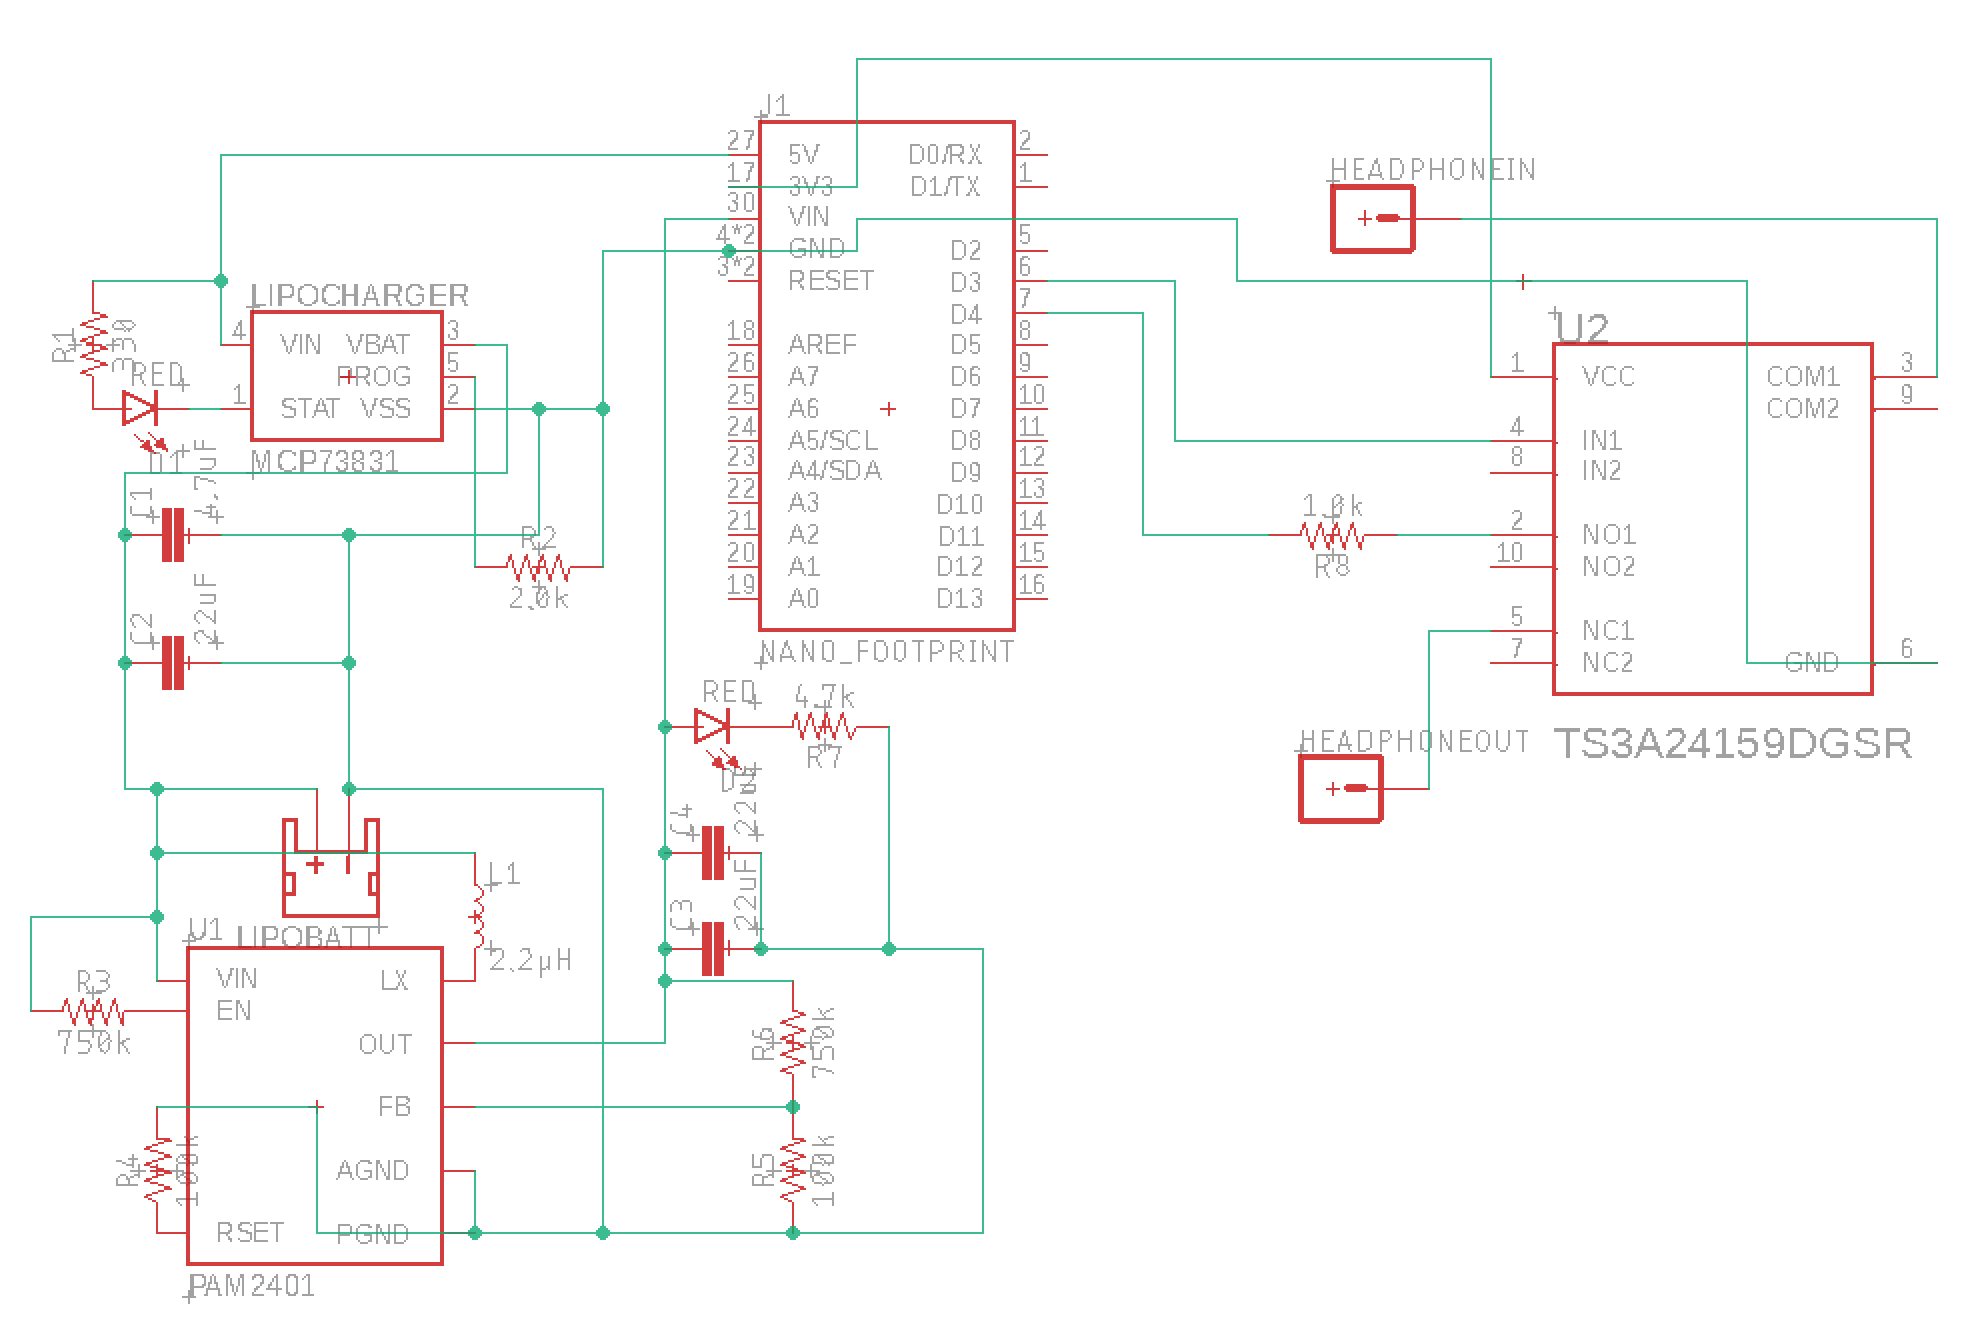This screenshot has height=1322, width=1976.
Task: Click the FB pin label on U1
Action: [394, 1106]
